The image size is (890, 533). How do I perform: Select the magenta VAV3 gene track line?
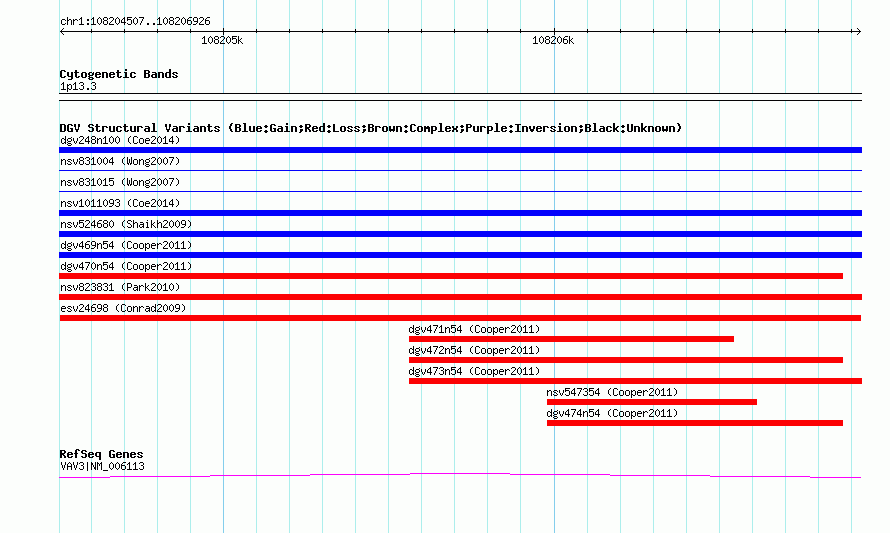click(460, 475)
